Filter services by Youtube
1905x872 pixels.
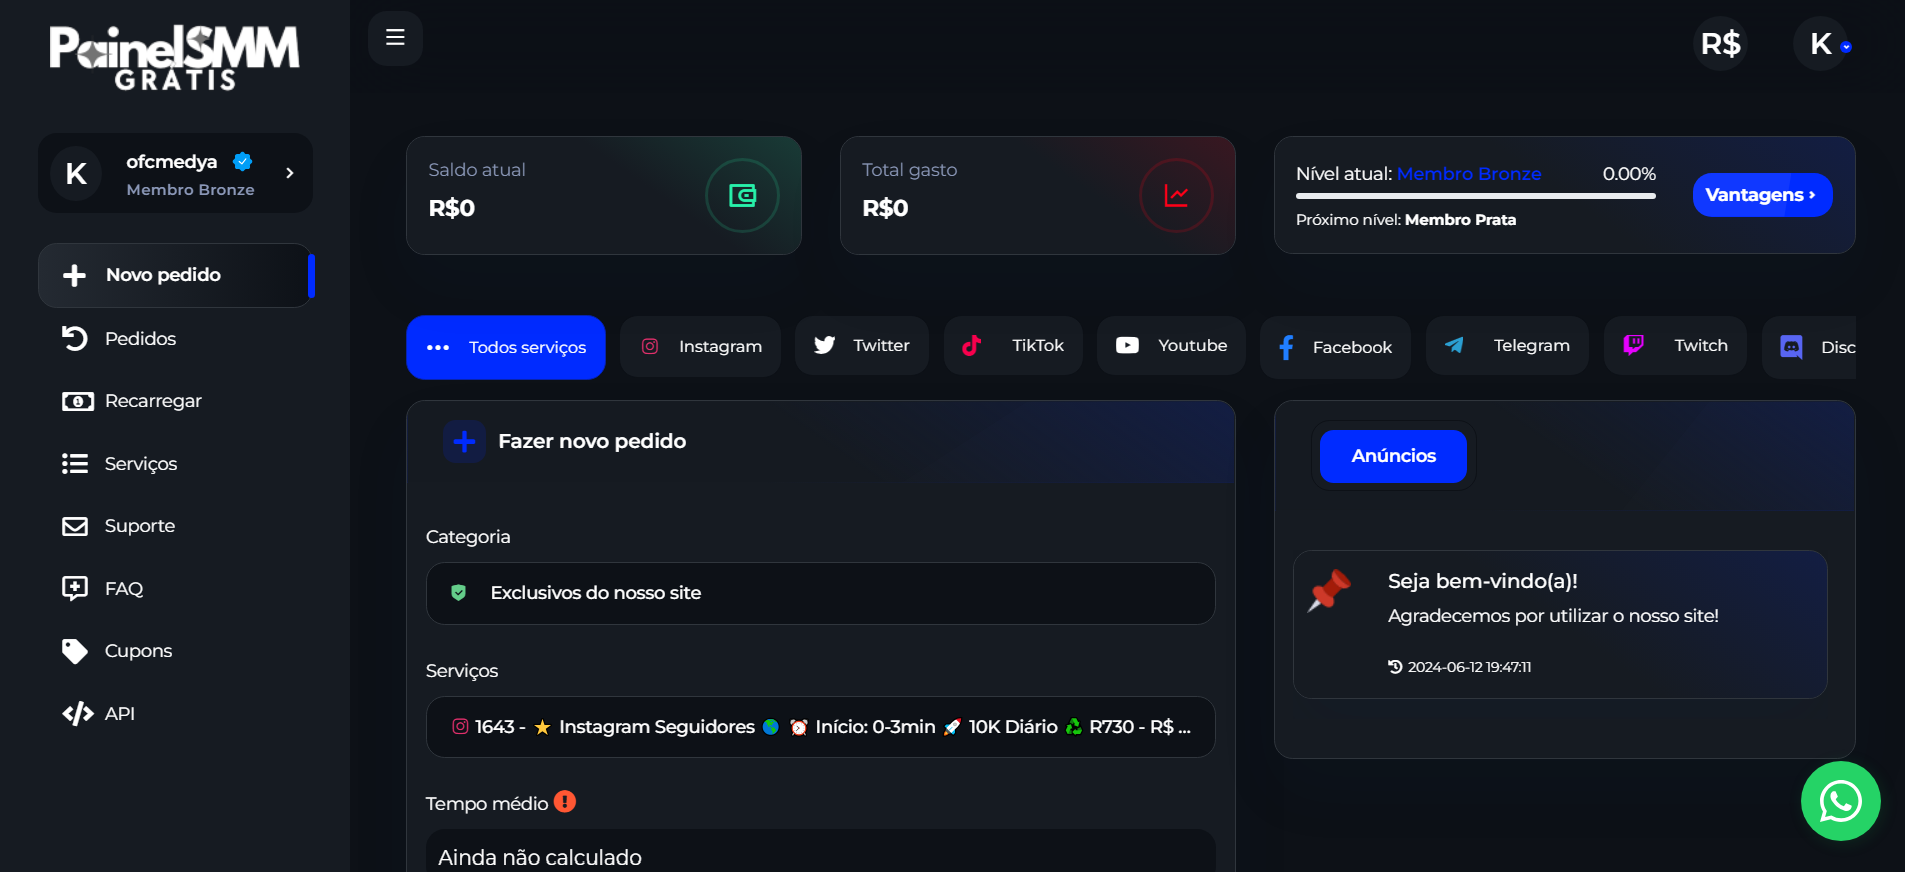tap(1171, 346)
